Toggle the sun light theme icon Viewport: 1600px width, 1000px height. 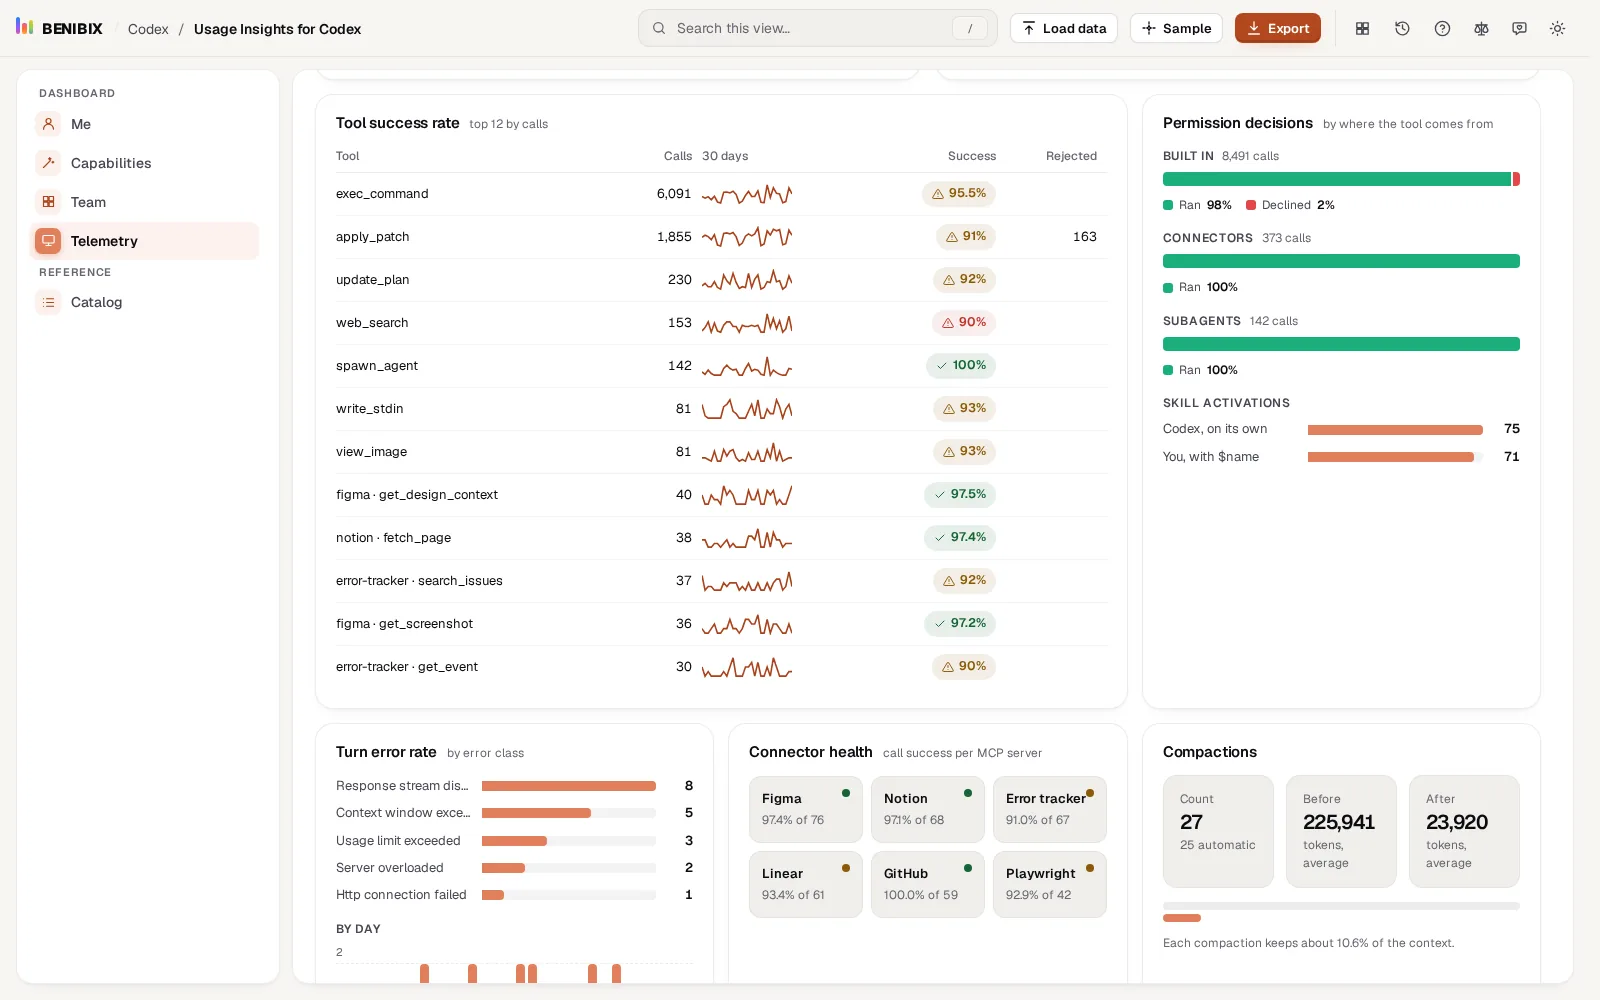pos(1557,29)
